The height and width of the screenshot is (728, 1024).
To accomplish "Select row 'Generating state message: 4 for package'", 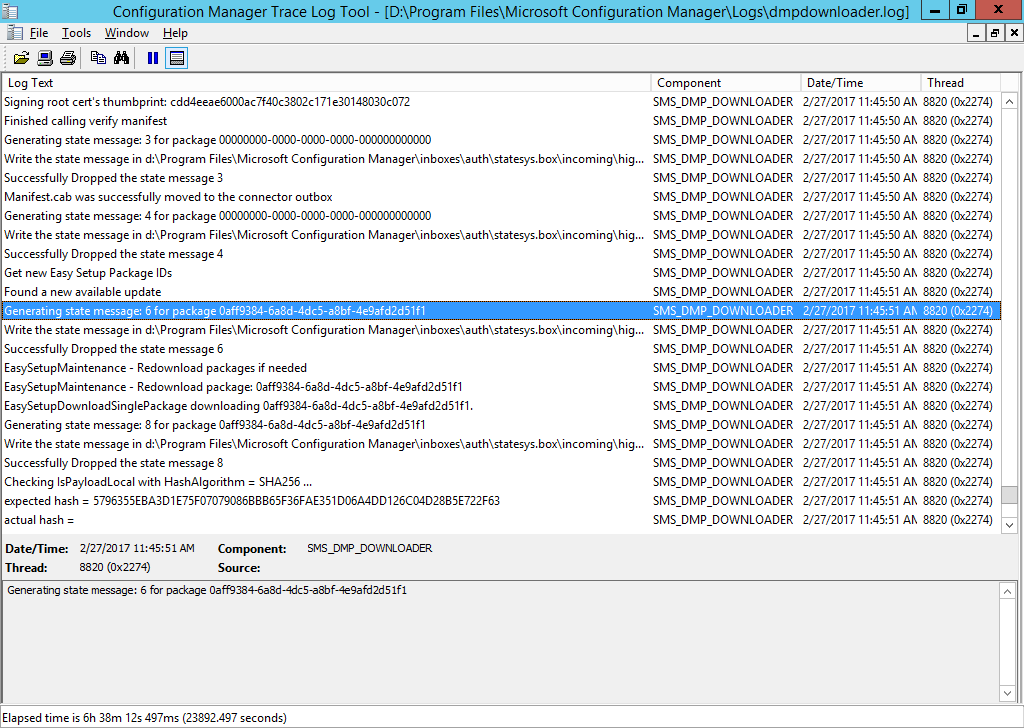I will pyautogui.click(x=501, y=215).
